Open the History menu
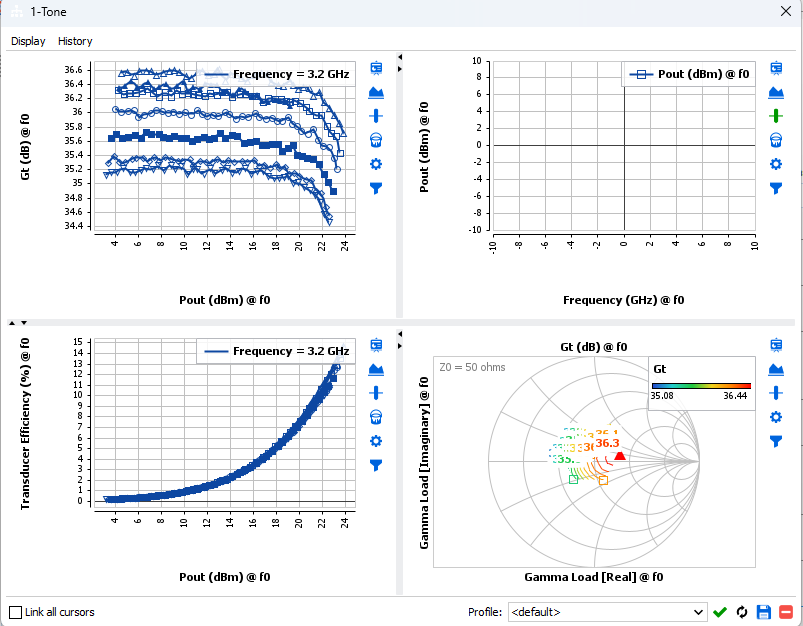803x626 pixels. click(75, 41)
